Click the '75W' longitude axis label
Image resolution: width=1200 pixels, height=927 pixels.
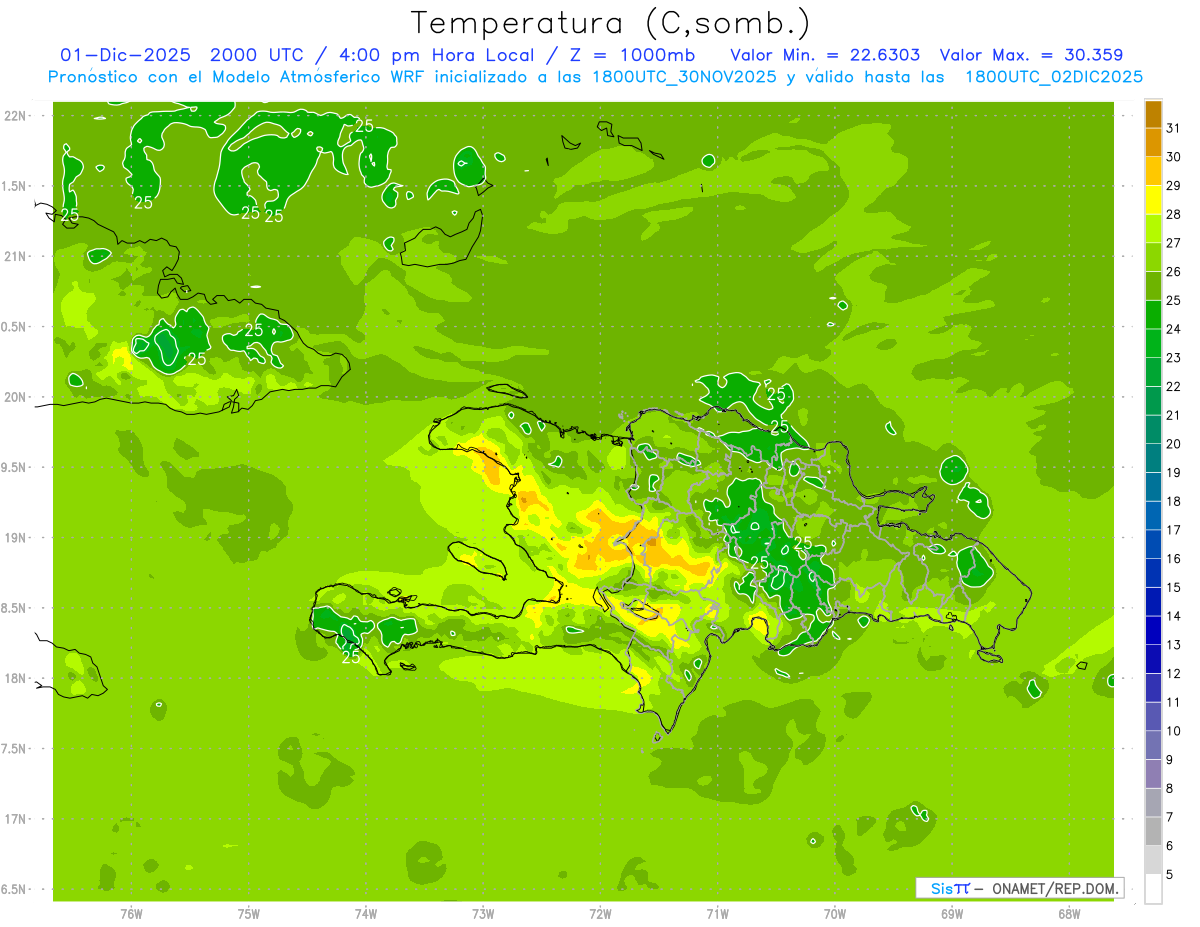(249, 913)
